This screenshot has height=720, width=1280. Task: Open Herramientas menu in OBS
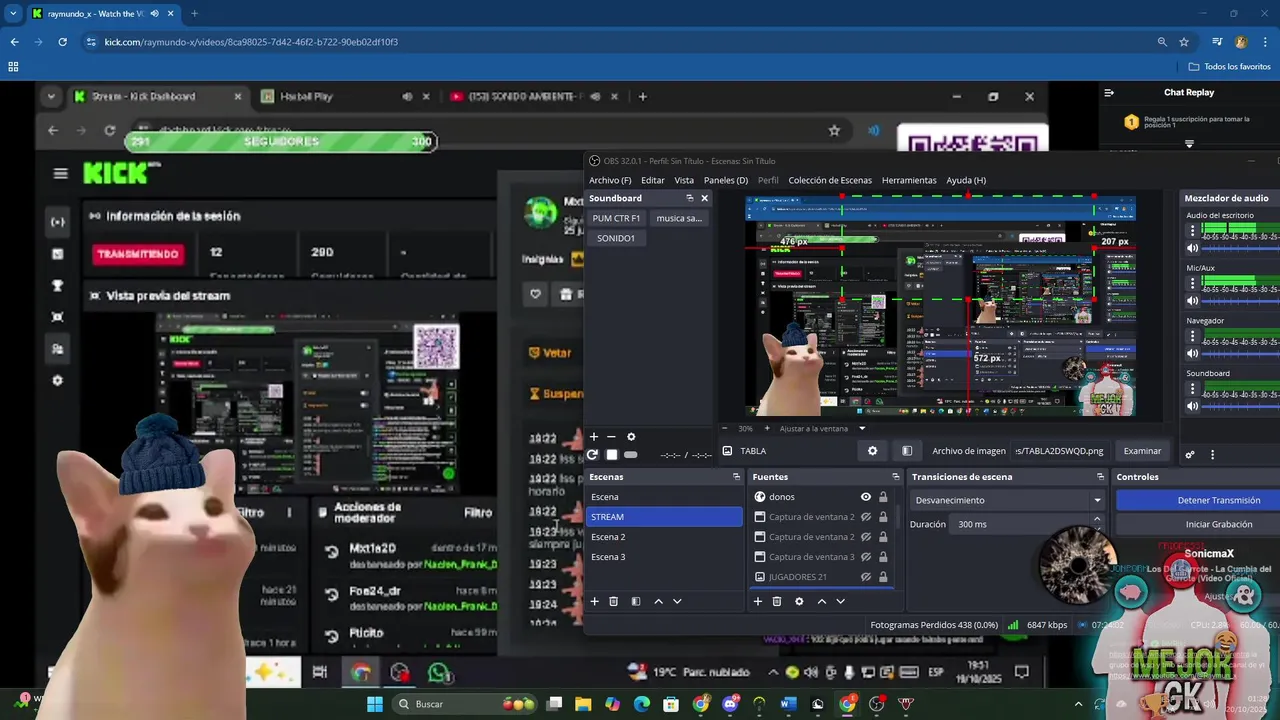[909, 181]
